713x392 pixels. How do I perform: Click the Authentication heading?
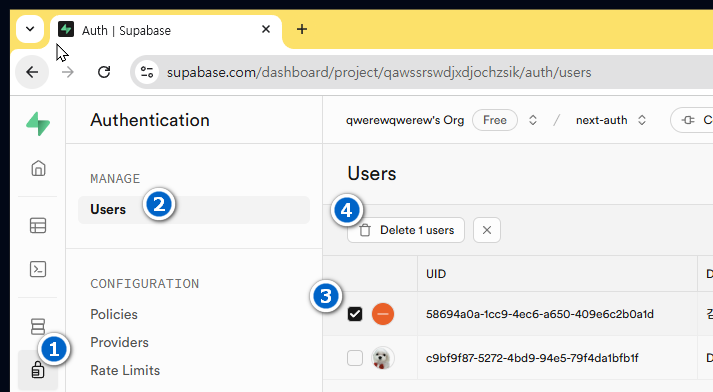tap(150, 120)
